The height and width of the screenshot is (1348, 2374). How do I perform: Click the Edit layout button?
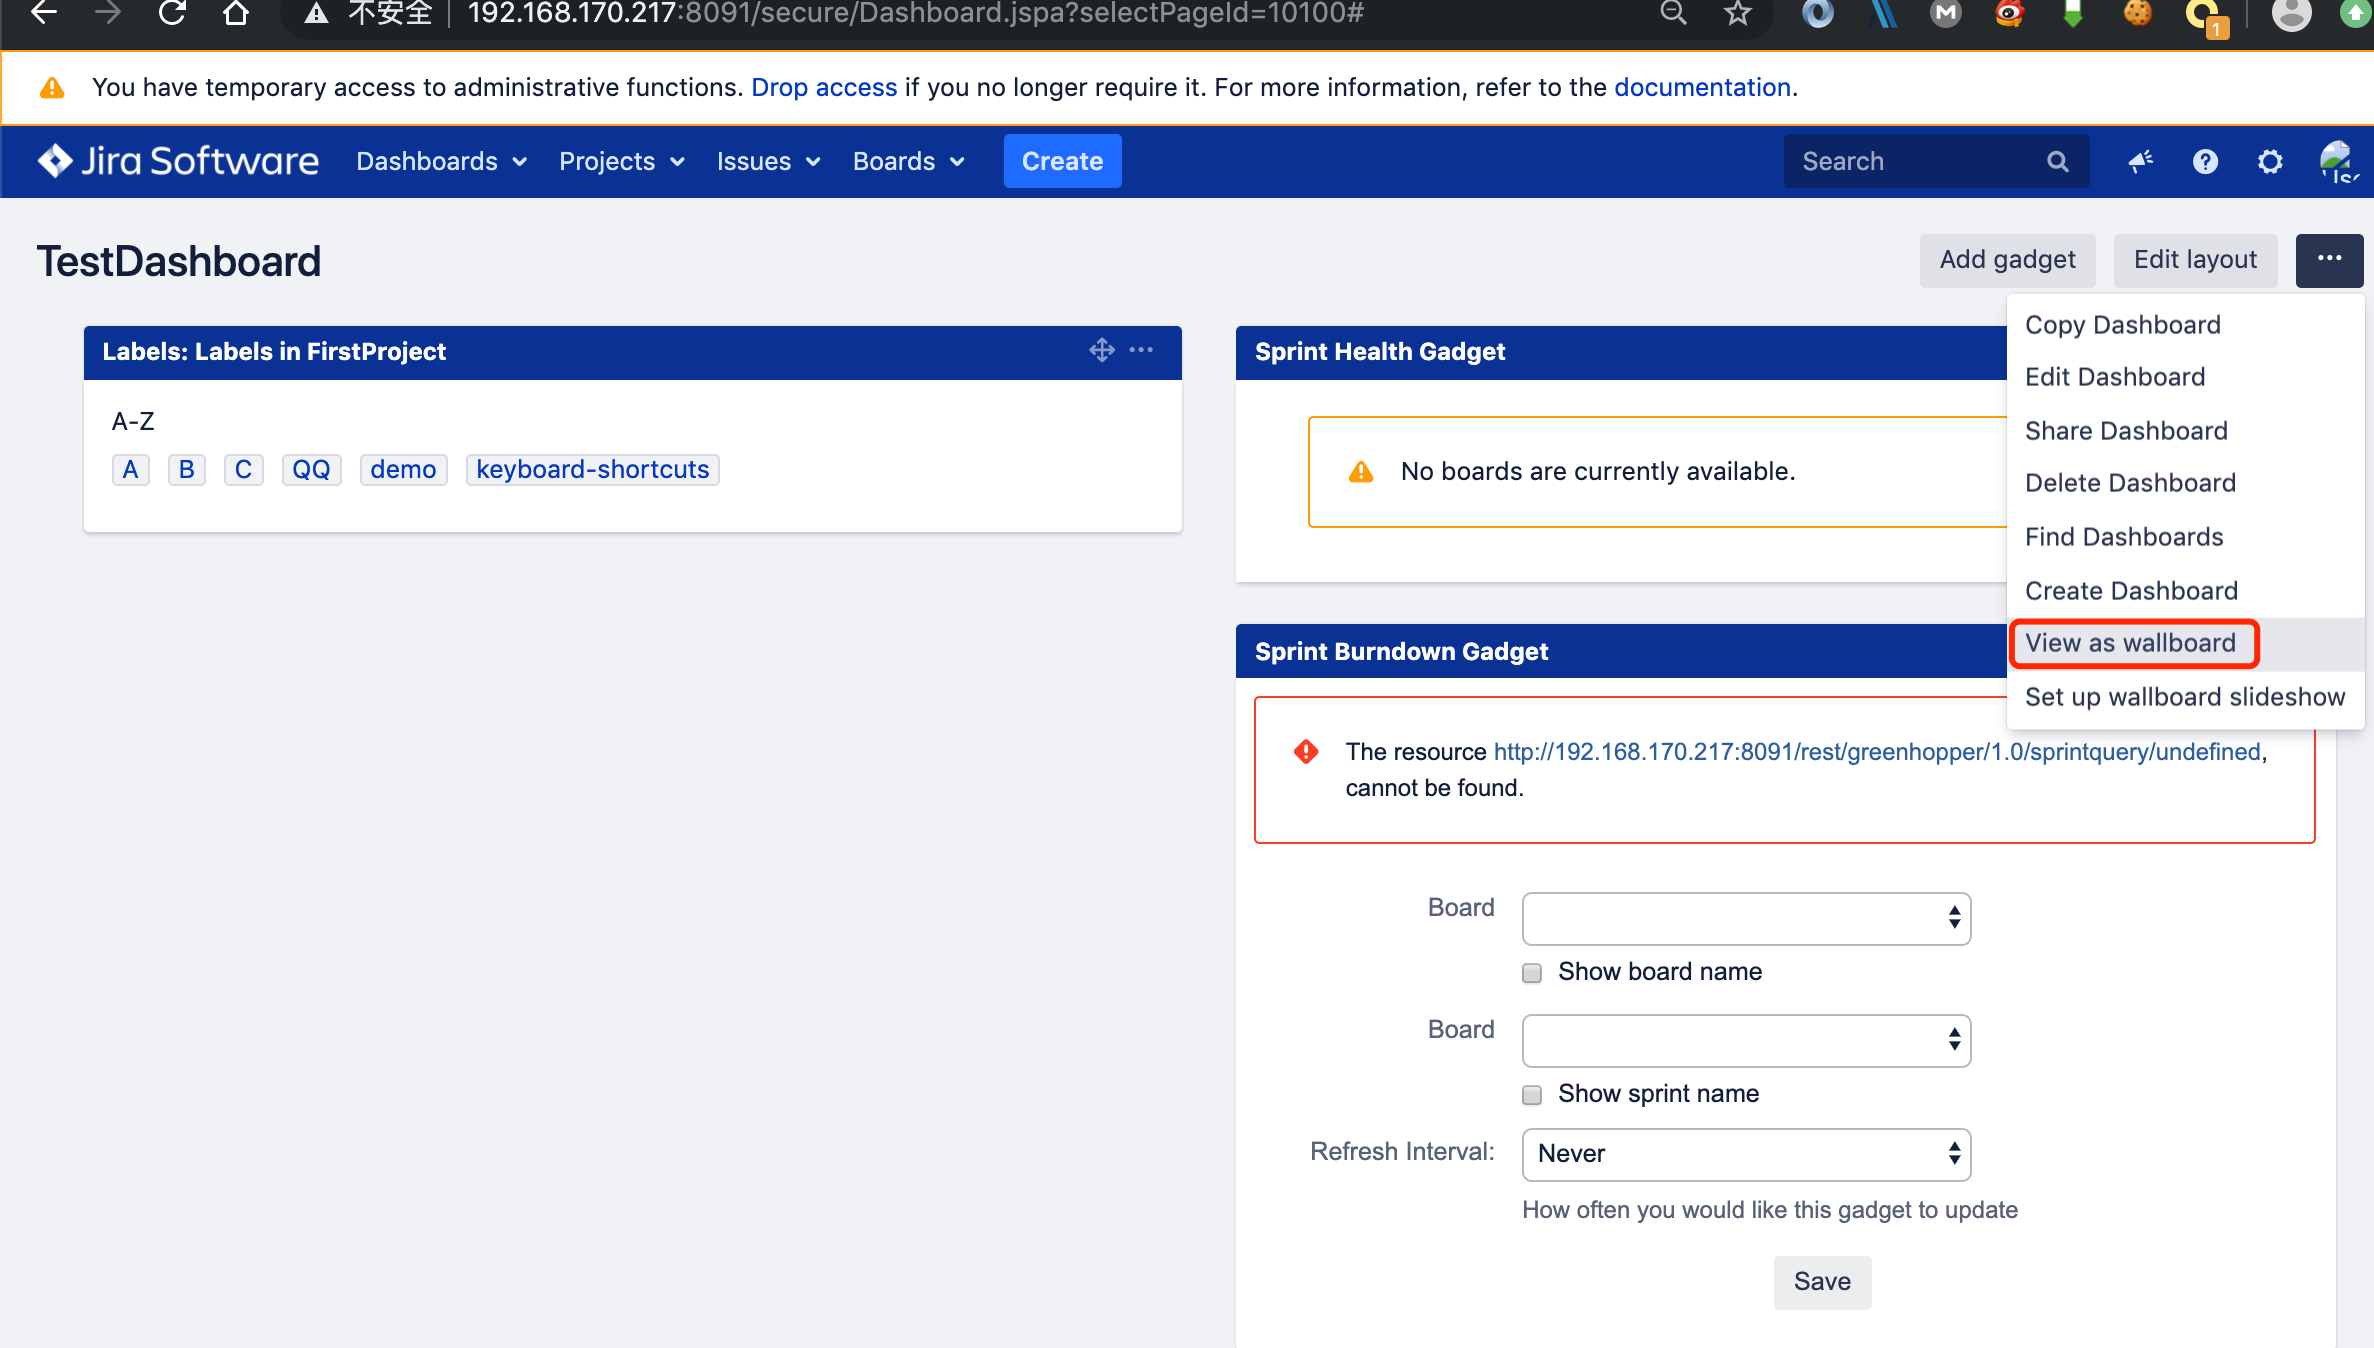coord(2195,260)
